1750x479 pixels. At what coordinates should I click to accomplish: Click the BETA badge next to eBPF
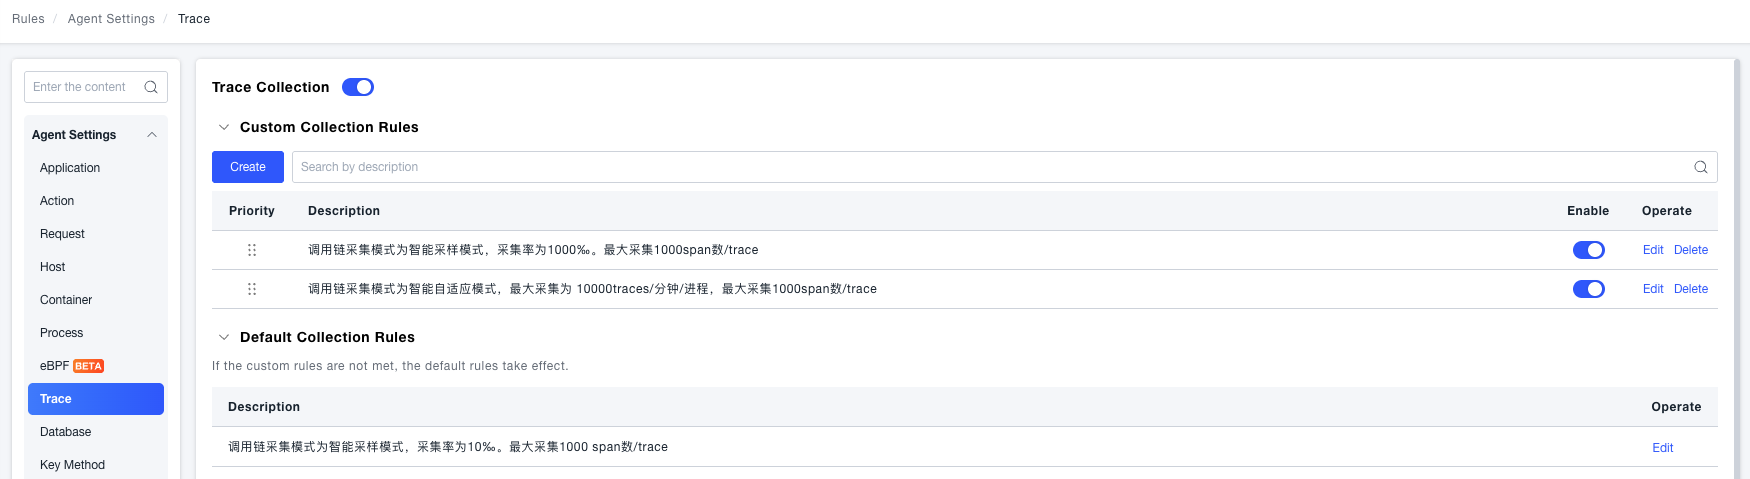click(x=88, y=366)
